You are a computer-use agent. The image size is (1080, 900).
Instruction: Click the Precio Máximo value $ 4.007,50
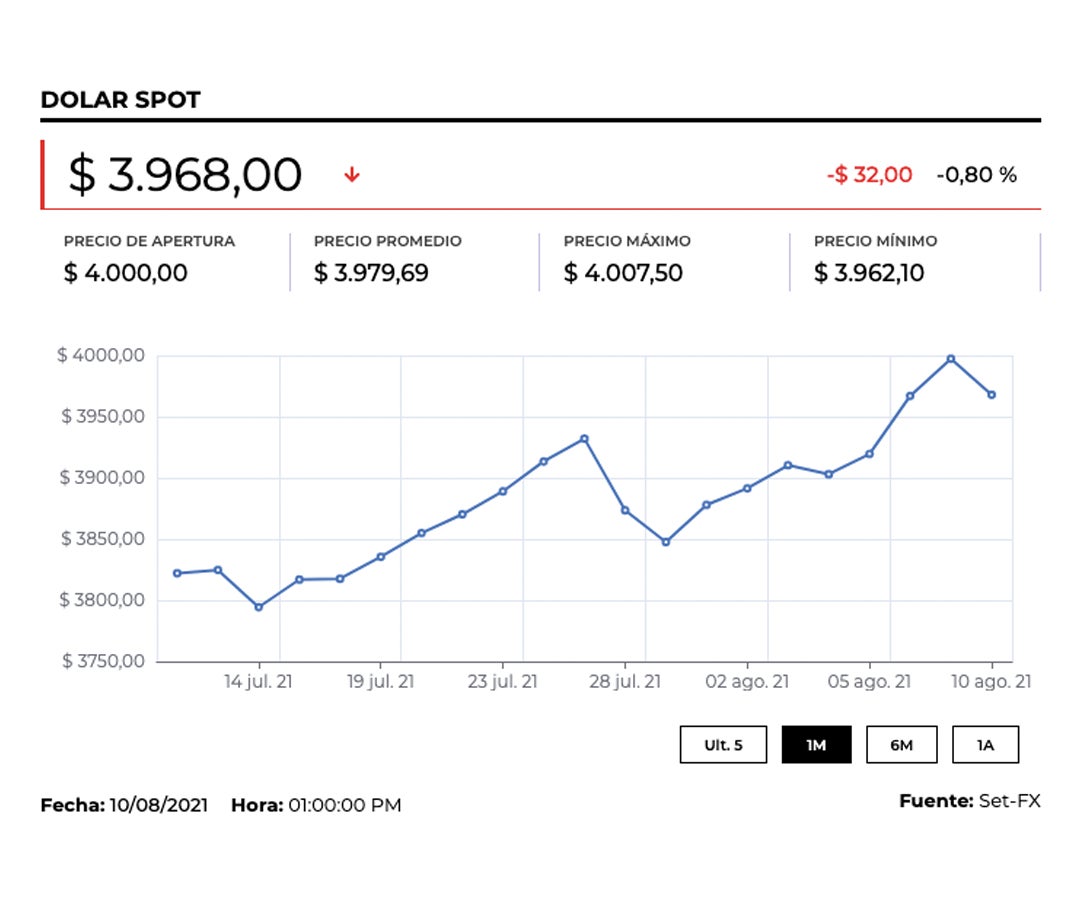point(623,272)
